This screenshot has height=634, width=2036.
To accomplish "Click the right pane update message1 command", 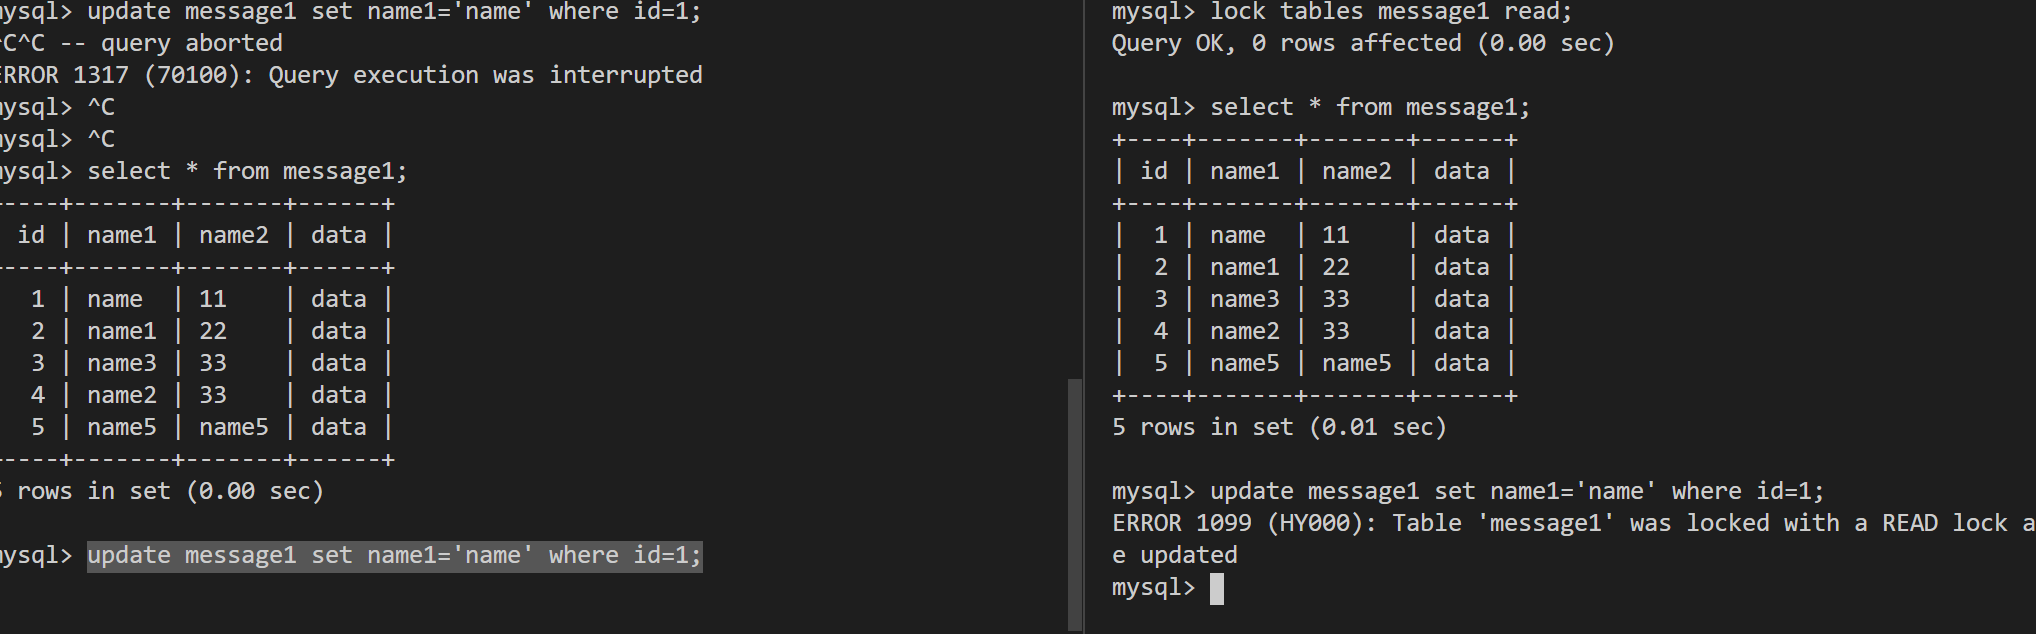I will pyautogui.click(x=1517, y=492).
